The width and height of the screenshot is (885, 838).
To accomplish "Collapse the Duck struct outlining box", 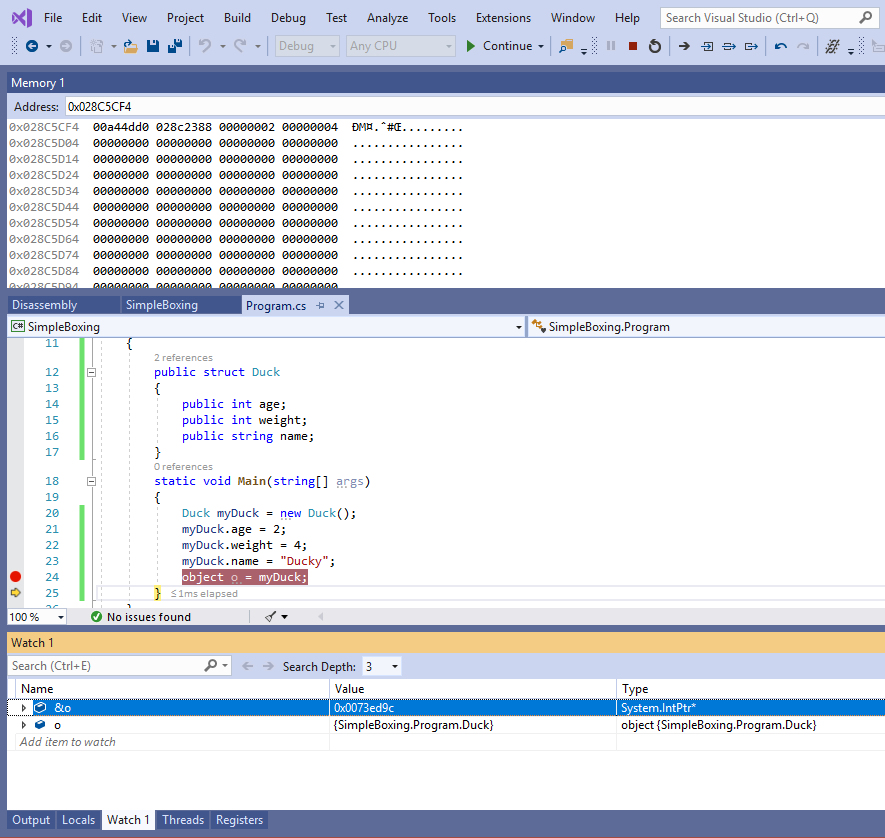I will [92, 372].
